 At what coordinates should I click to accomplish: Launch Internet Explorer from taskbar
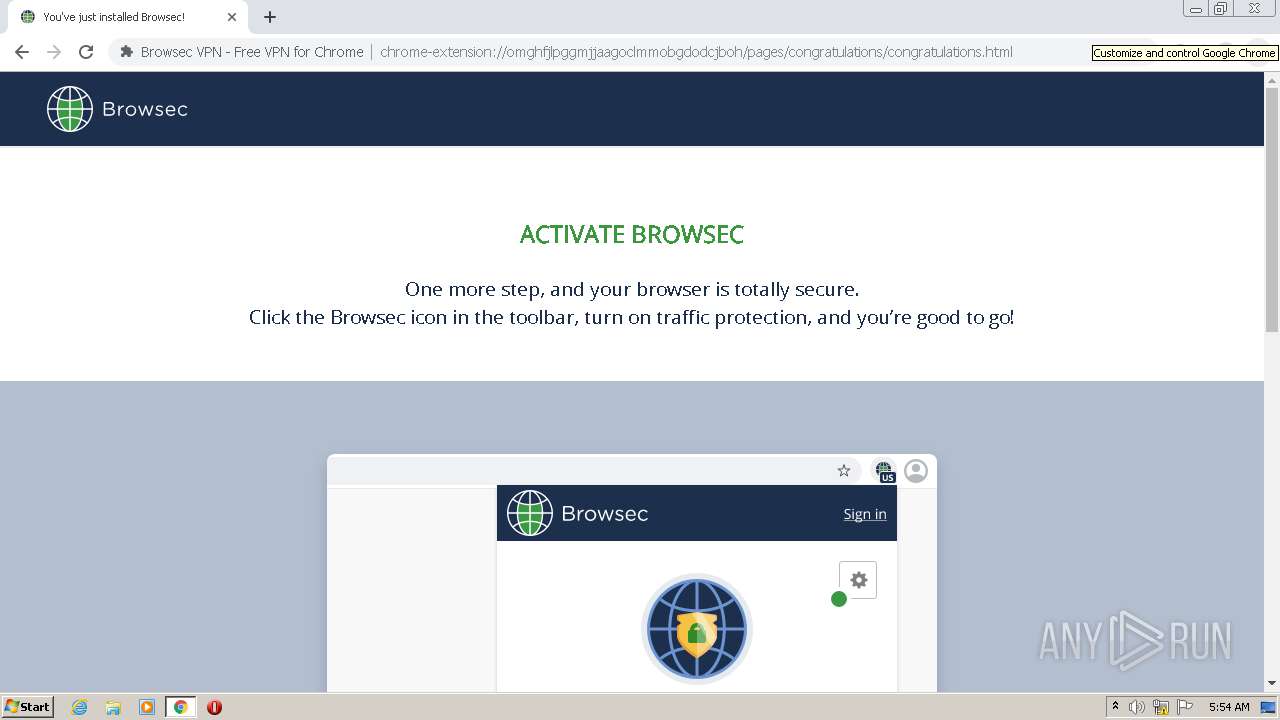tap(80, 707)
